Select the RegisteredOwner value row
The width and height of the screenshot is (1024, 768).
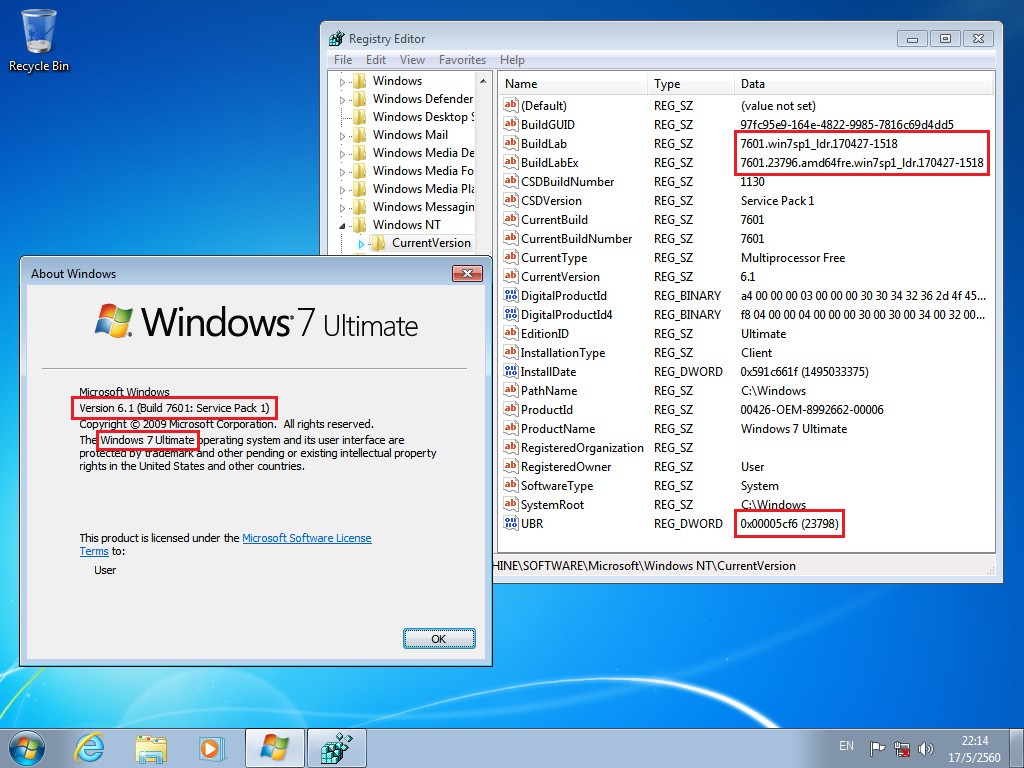pos(746,466)
